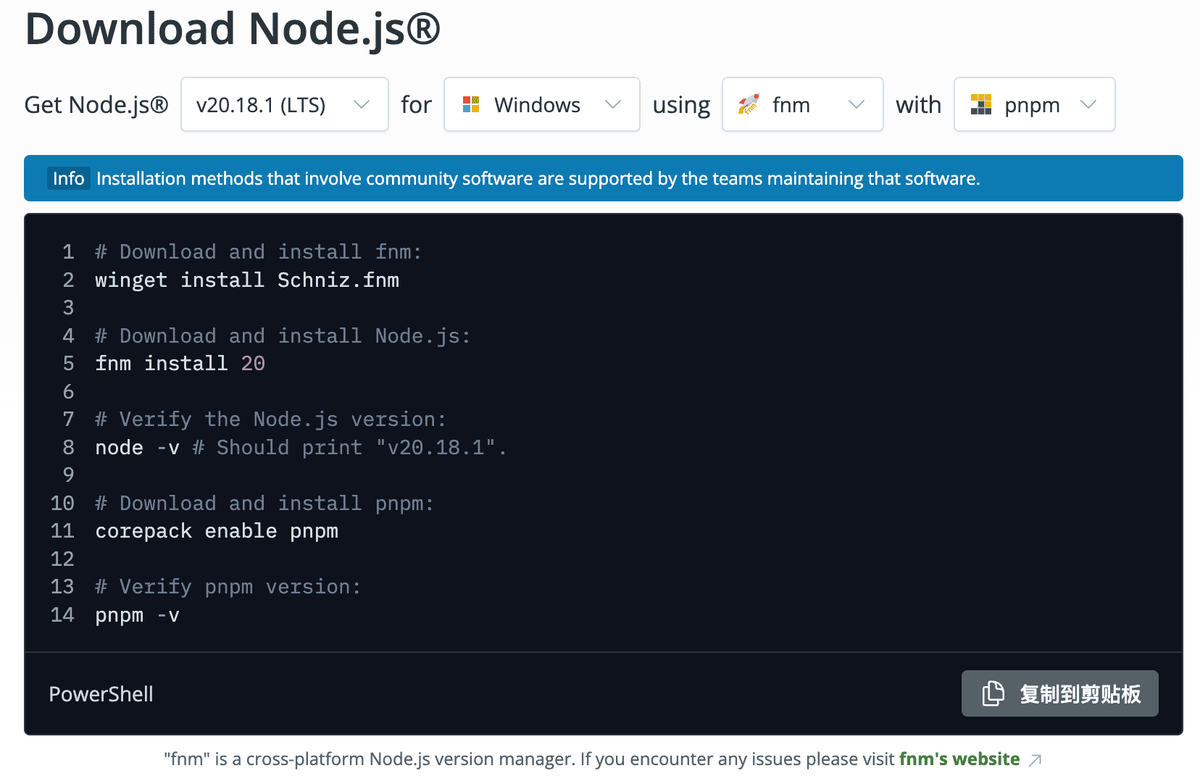Click the Get Node.js® label text
This screenshot has width=1200, height=781.
(x=95, y=103)
